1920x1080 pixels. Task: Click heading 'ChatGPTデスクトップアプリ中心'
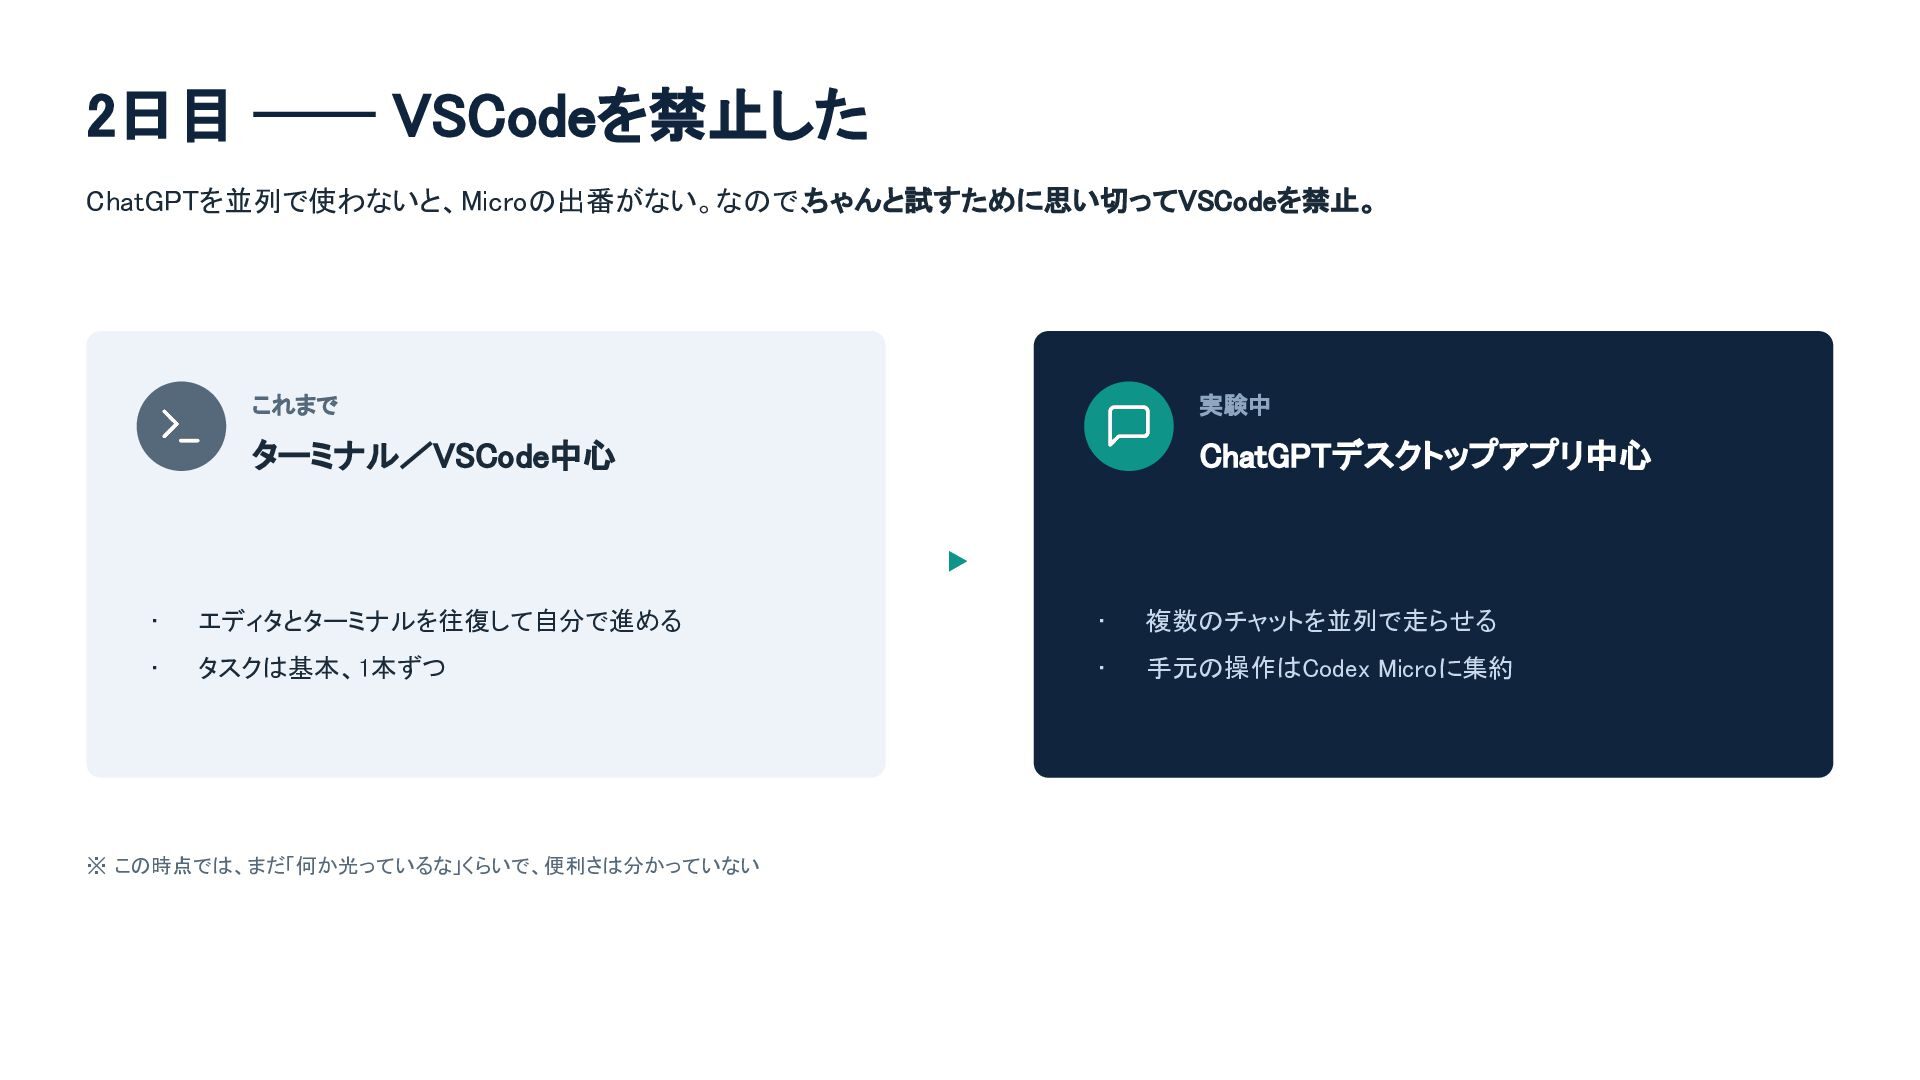coord(1425,456)
